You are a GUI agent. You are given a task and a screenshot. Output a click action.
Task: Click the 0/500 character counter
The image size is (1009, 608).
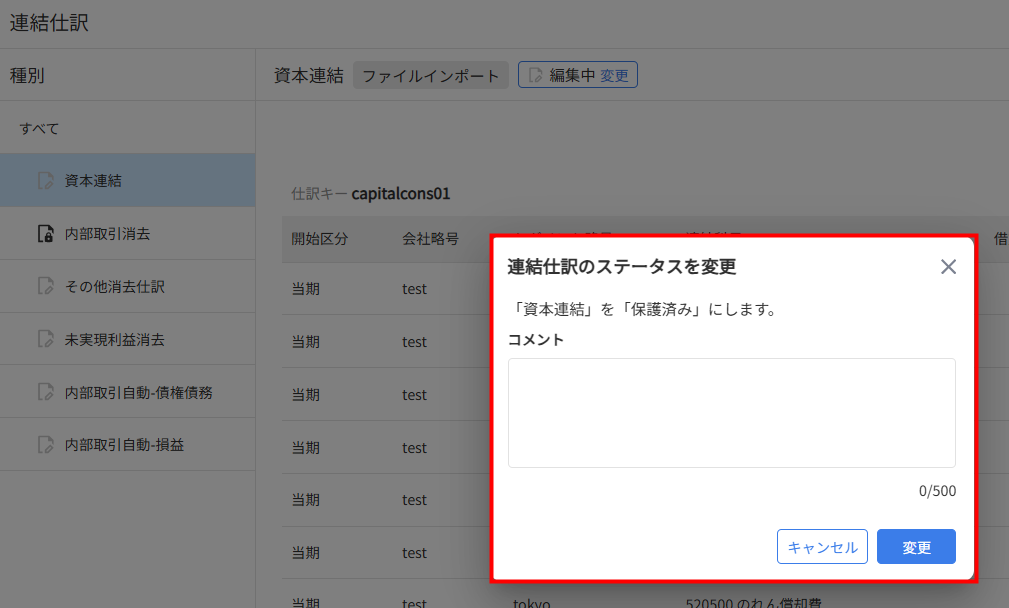click(x=937, y=491)
